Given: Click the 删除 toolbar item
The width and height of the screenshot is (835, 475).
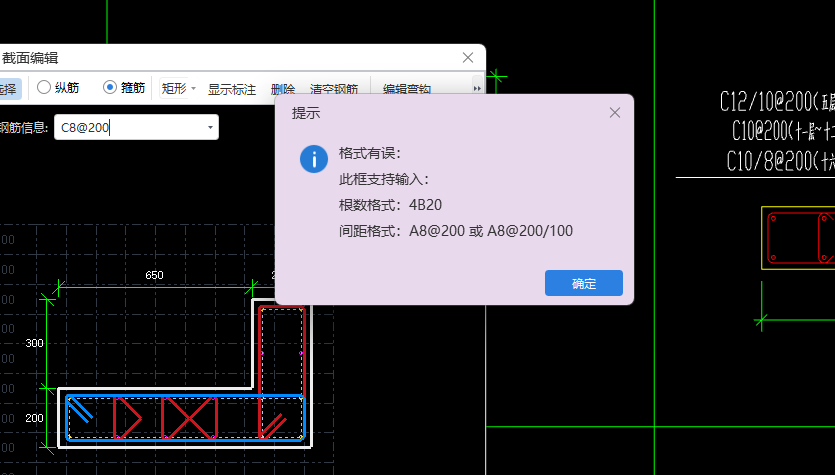Looking at the screenshot, I should [282, 89].
